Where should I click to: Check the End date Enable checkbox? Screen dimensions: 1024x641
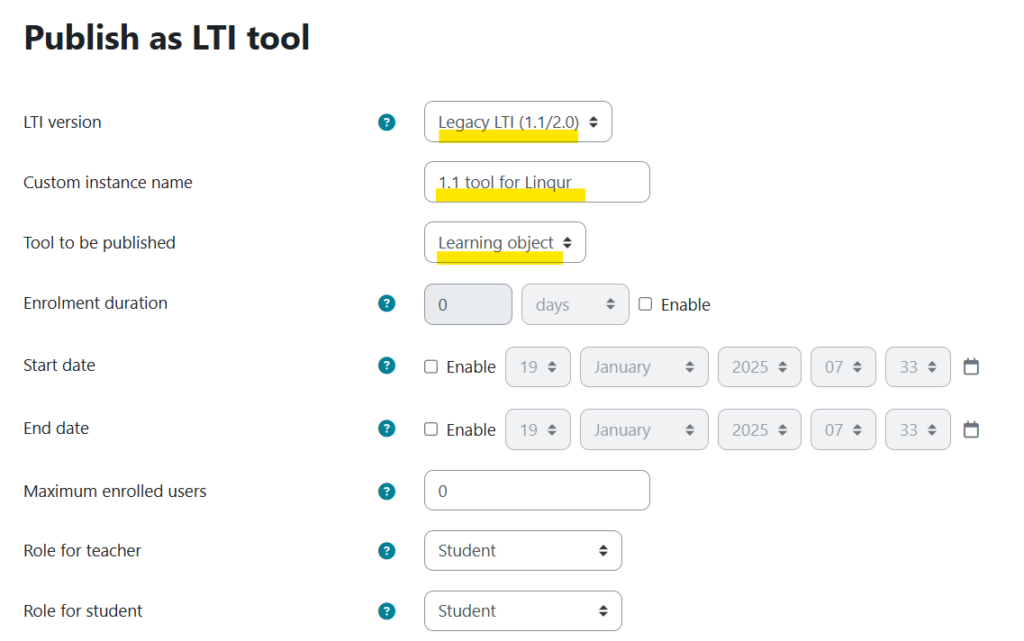[431, 429]
